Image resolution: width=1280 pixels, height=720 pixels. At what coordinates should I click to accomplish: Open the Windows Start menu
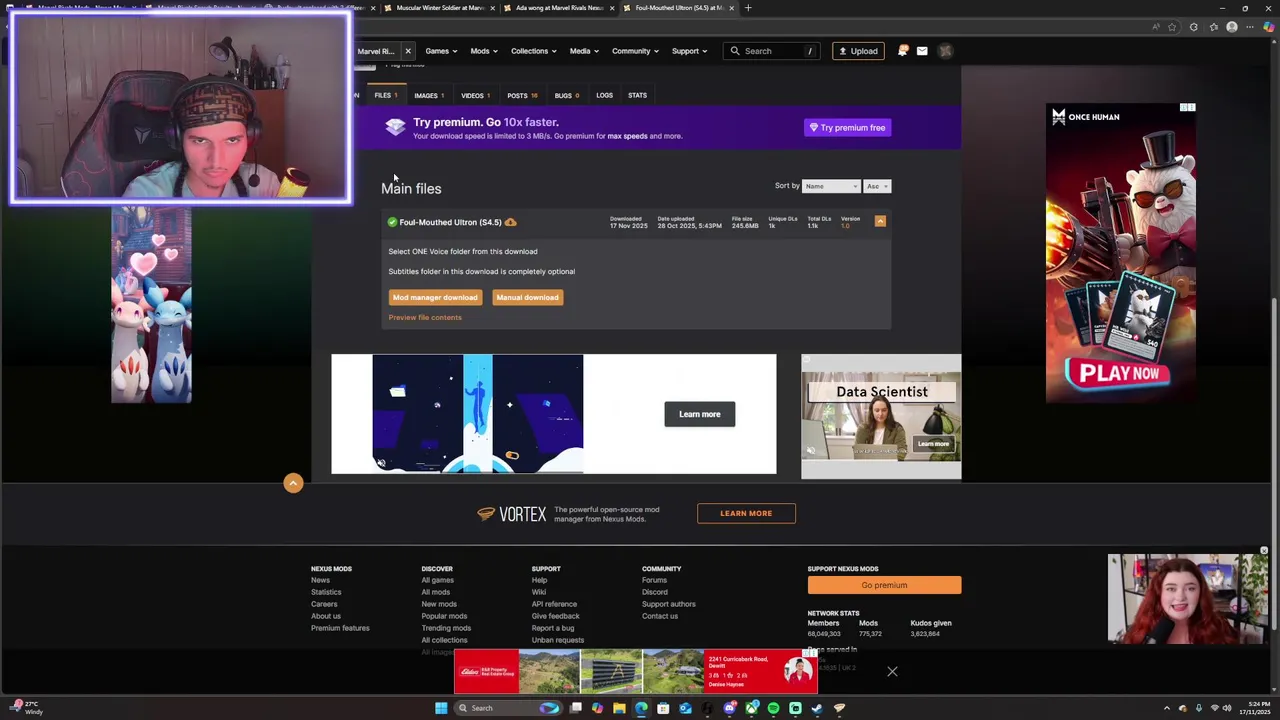441,708
